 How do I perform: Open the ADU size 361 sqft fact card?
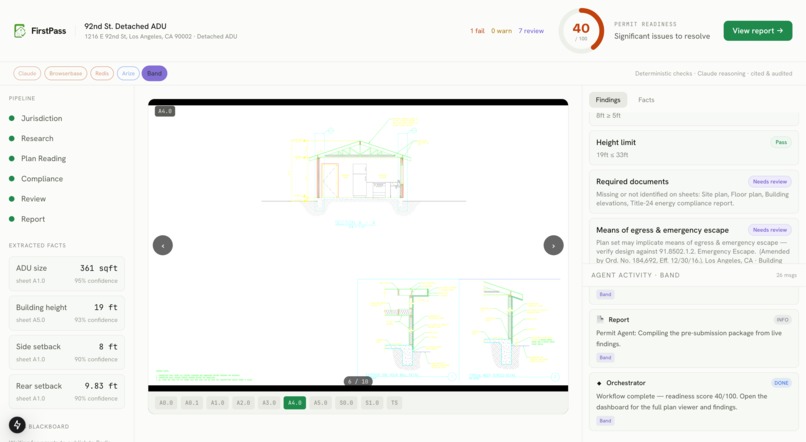[67, 274]
